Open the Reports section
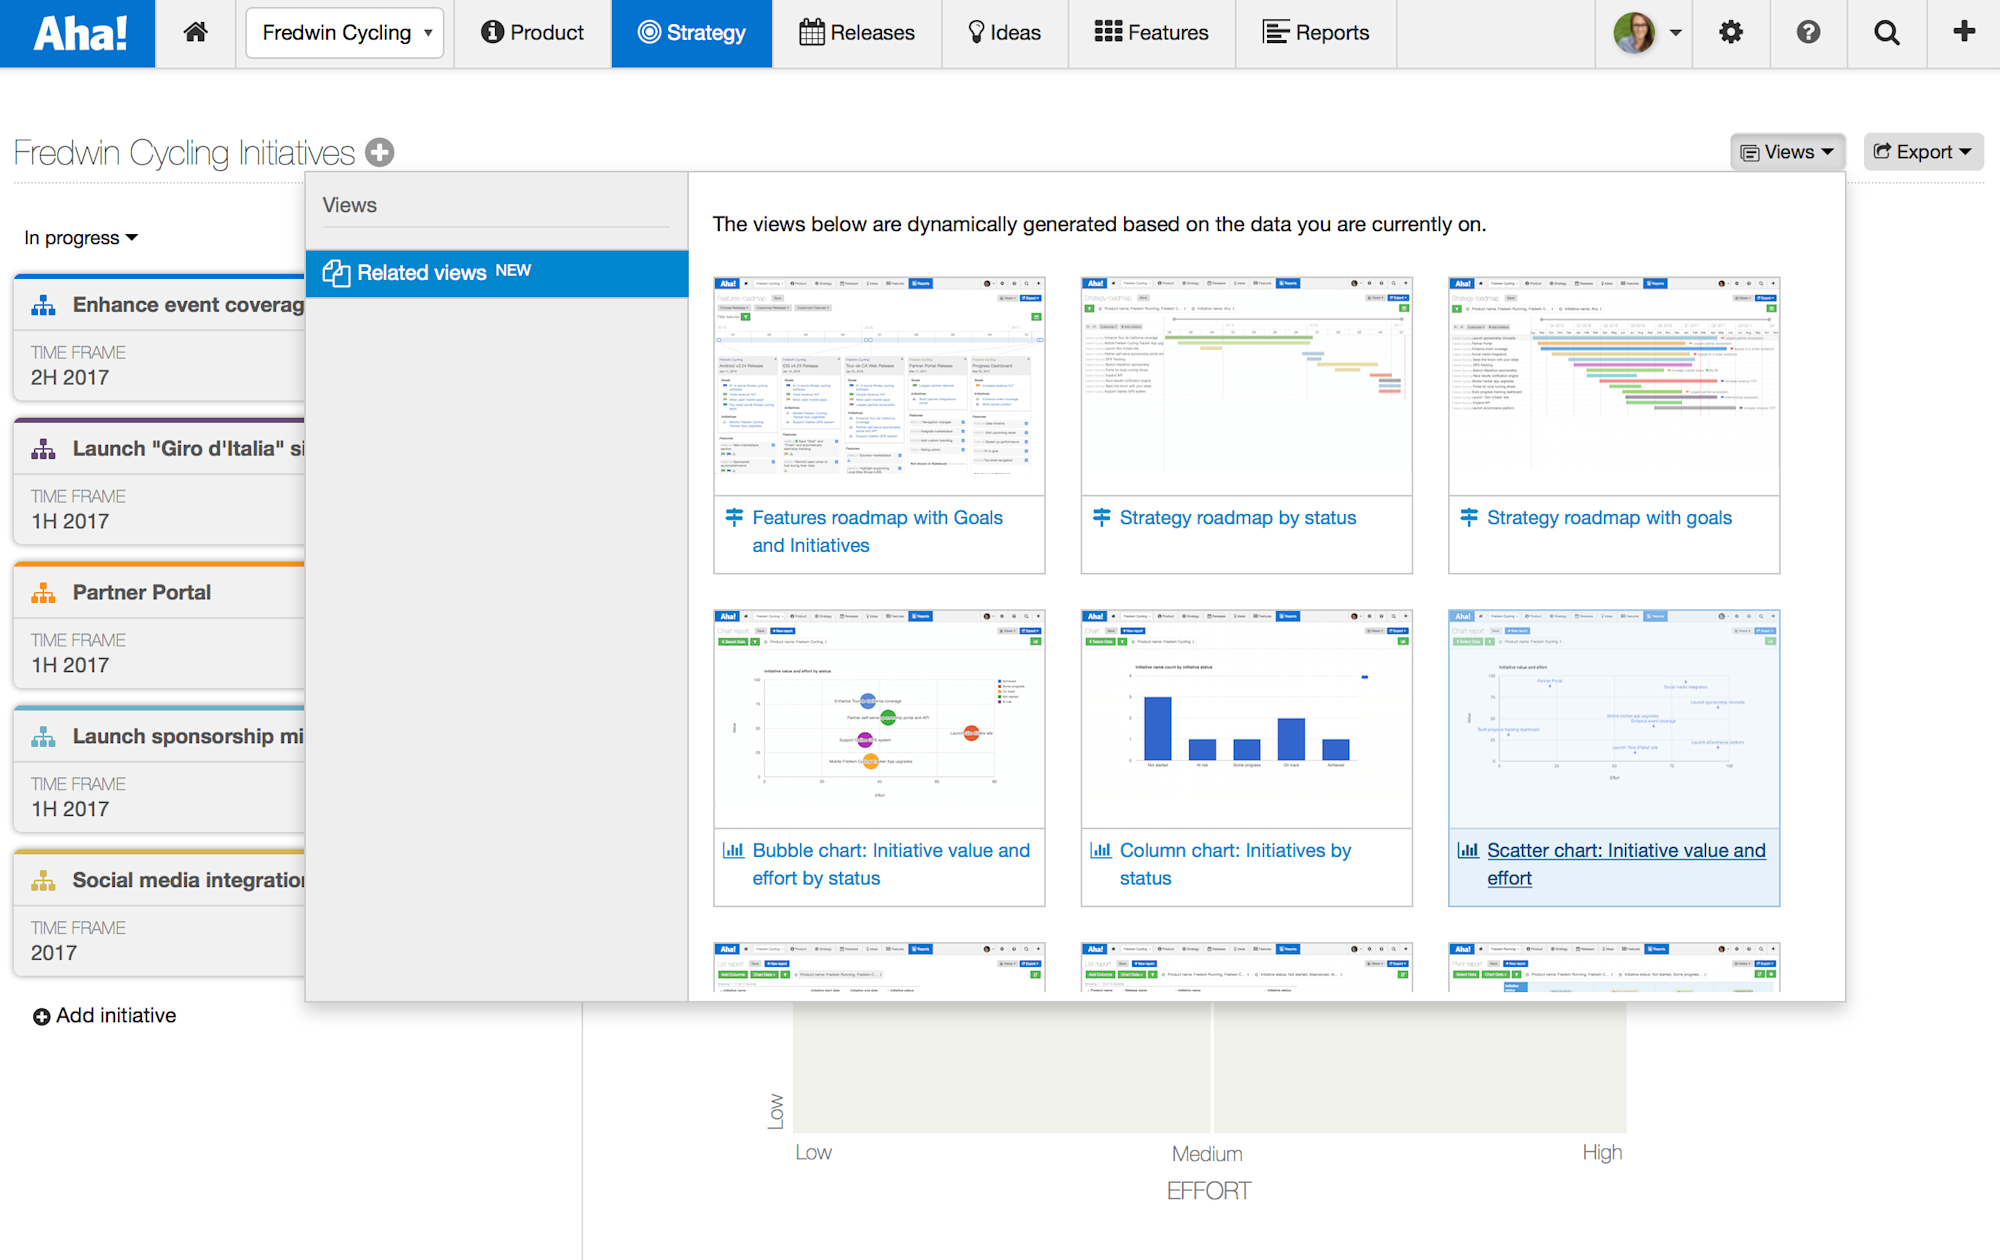The height and width of the screenshot is (1260, 2000). pos(1316,32)
